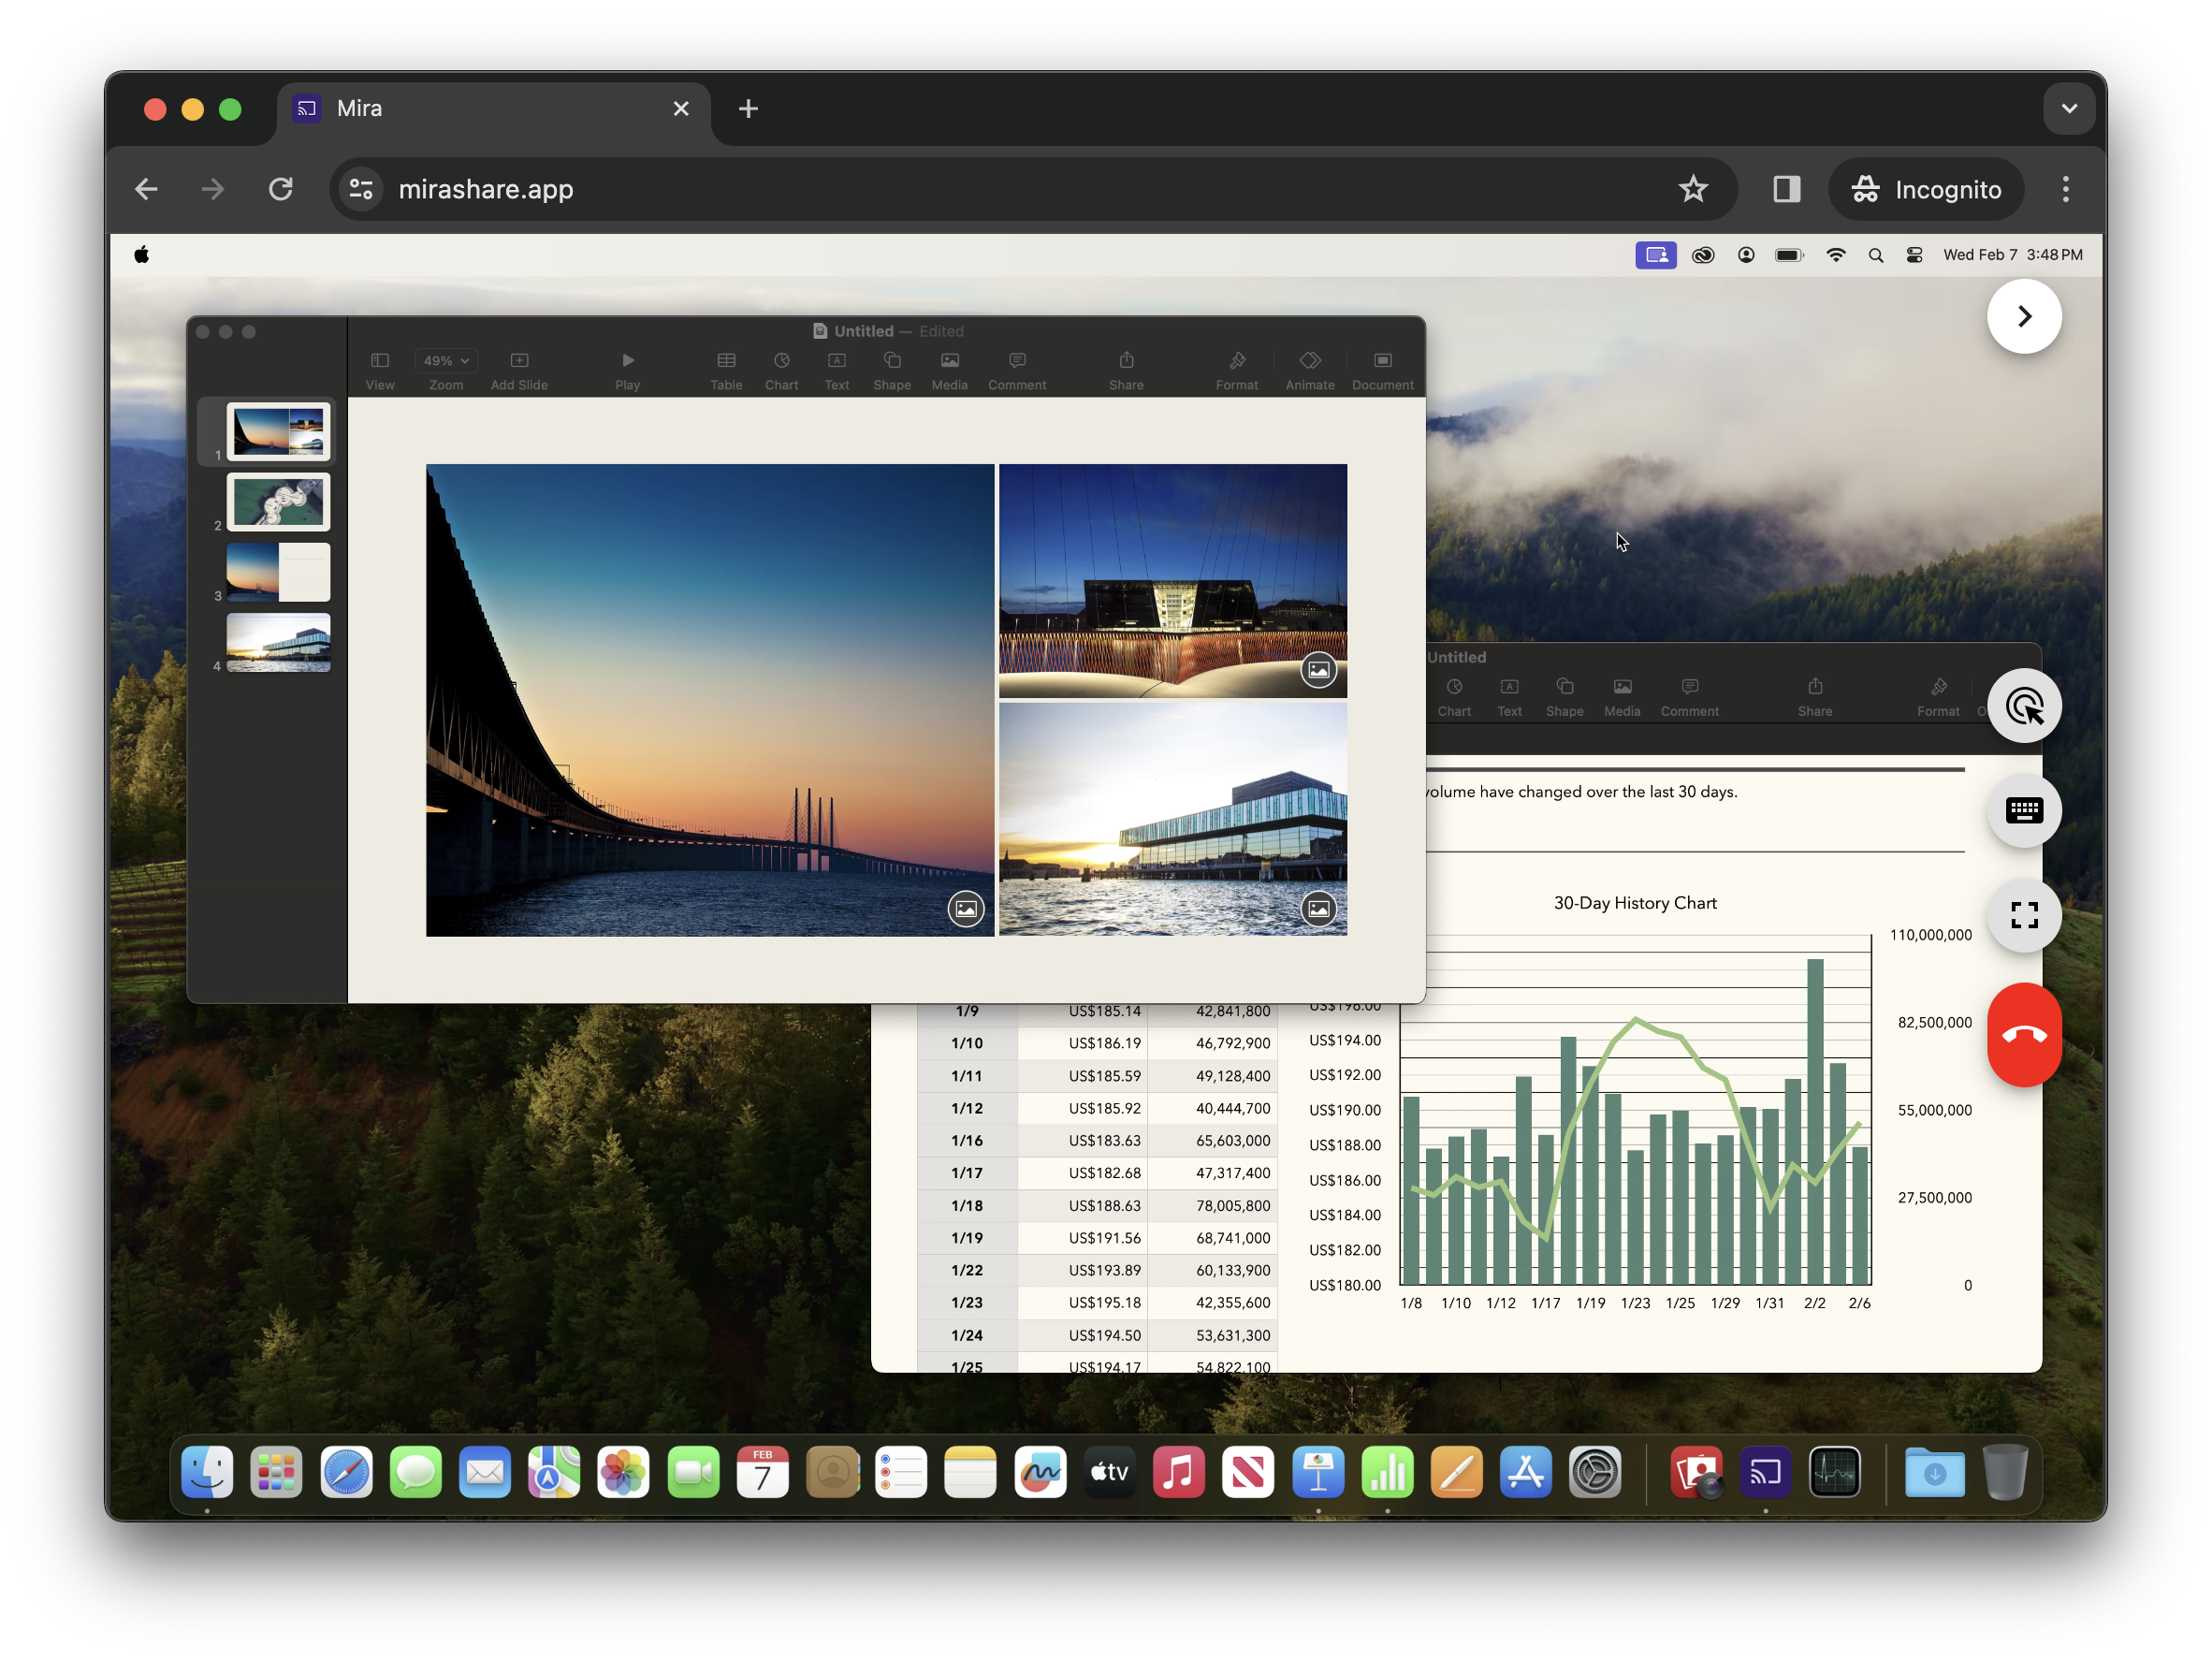Click Media in the Numbers window toolbar
2212x1660 pixels.
tap(1622, 697)
